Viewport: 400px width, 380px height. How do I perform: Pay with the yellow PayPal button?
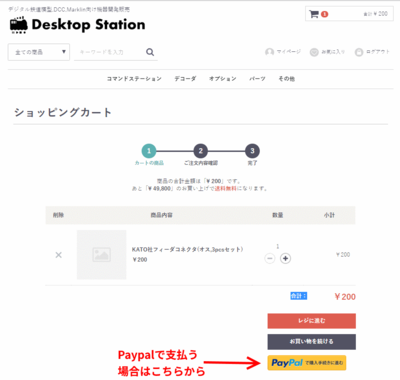(x=307, y=363)
